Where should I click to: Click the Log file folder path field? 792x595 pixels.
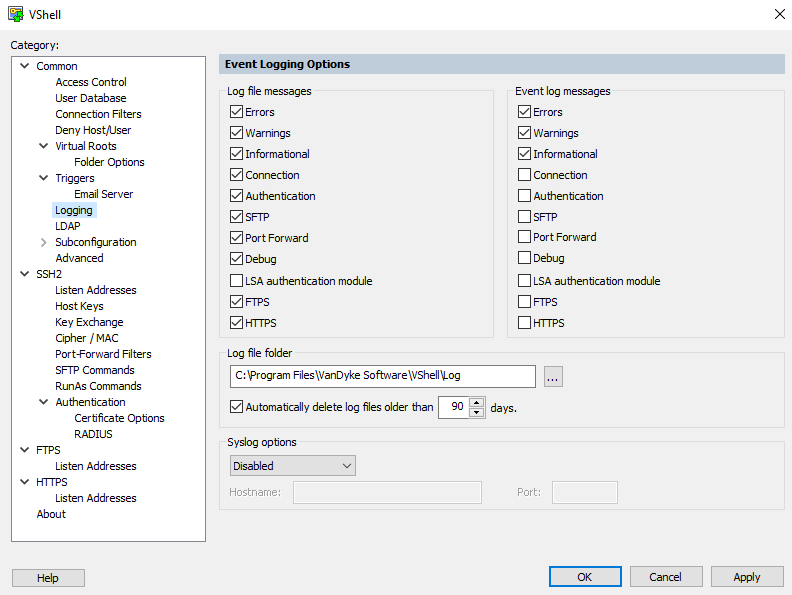tap(382, 376)
